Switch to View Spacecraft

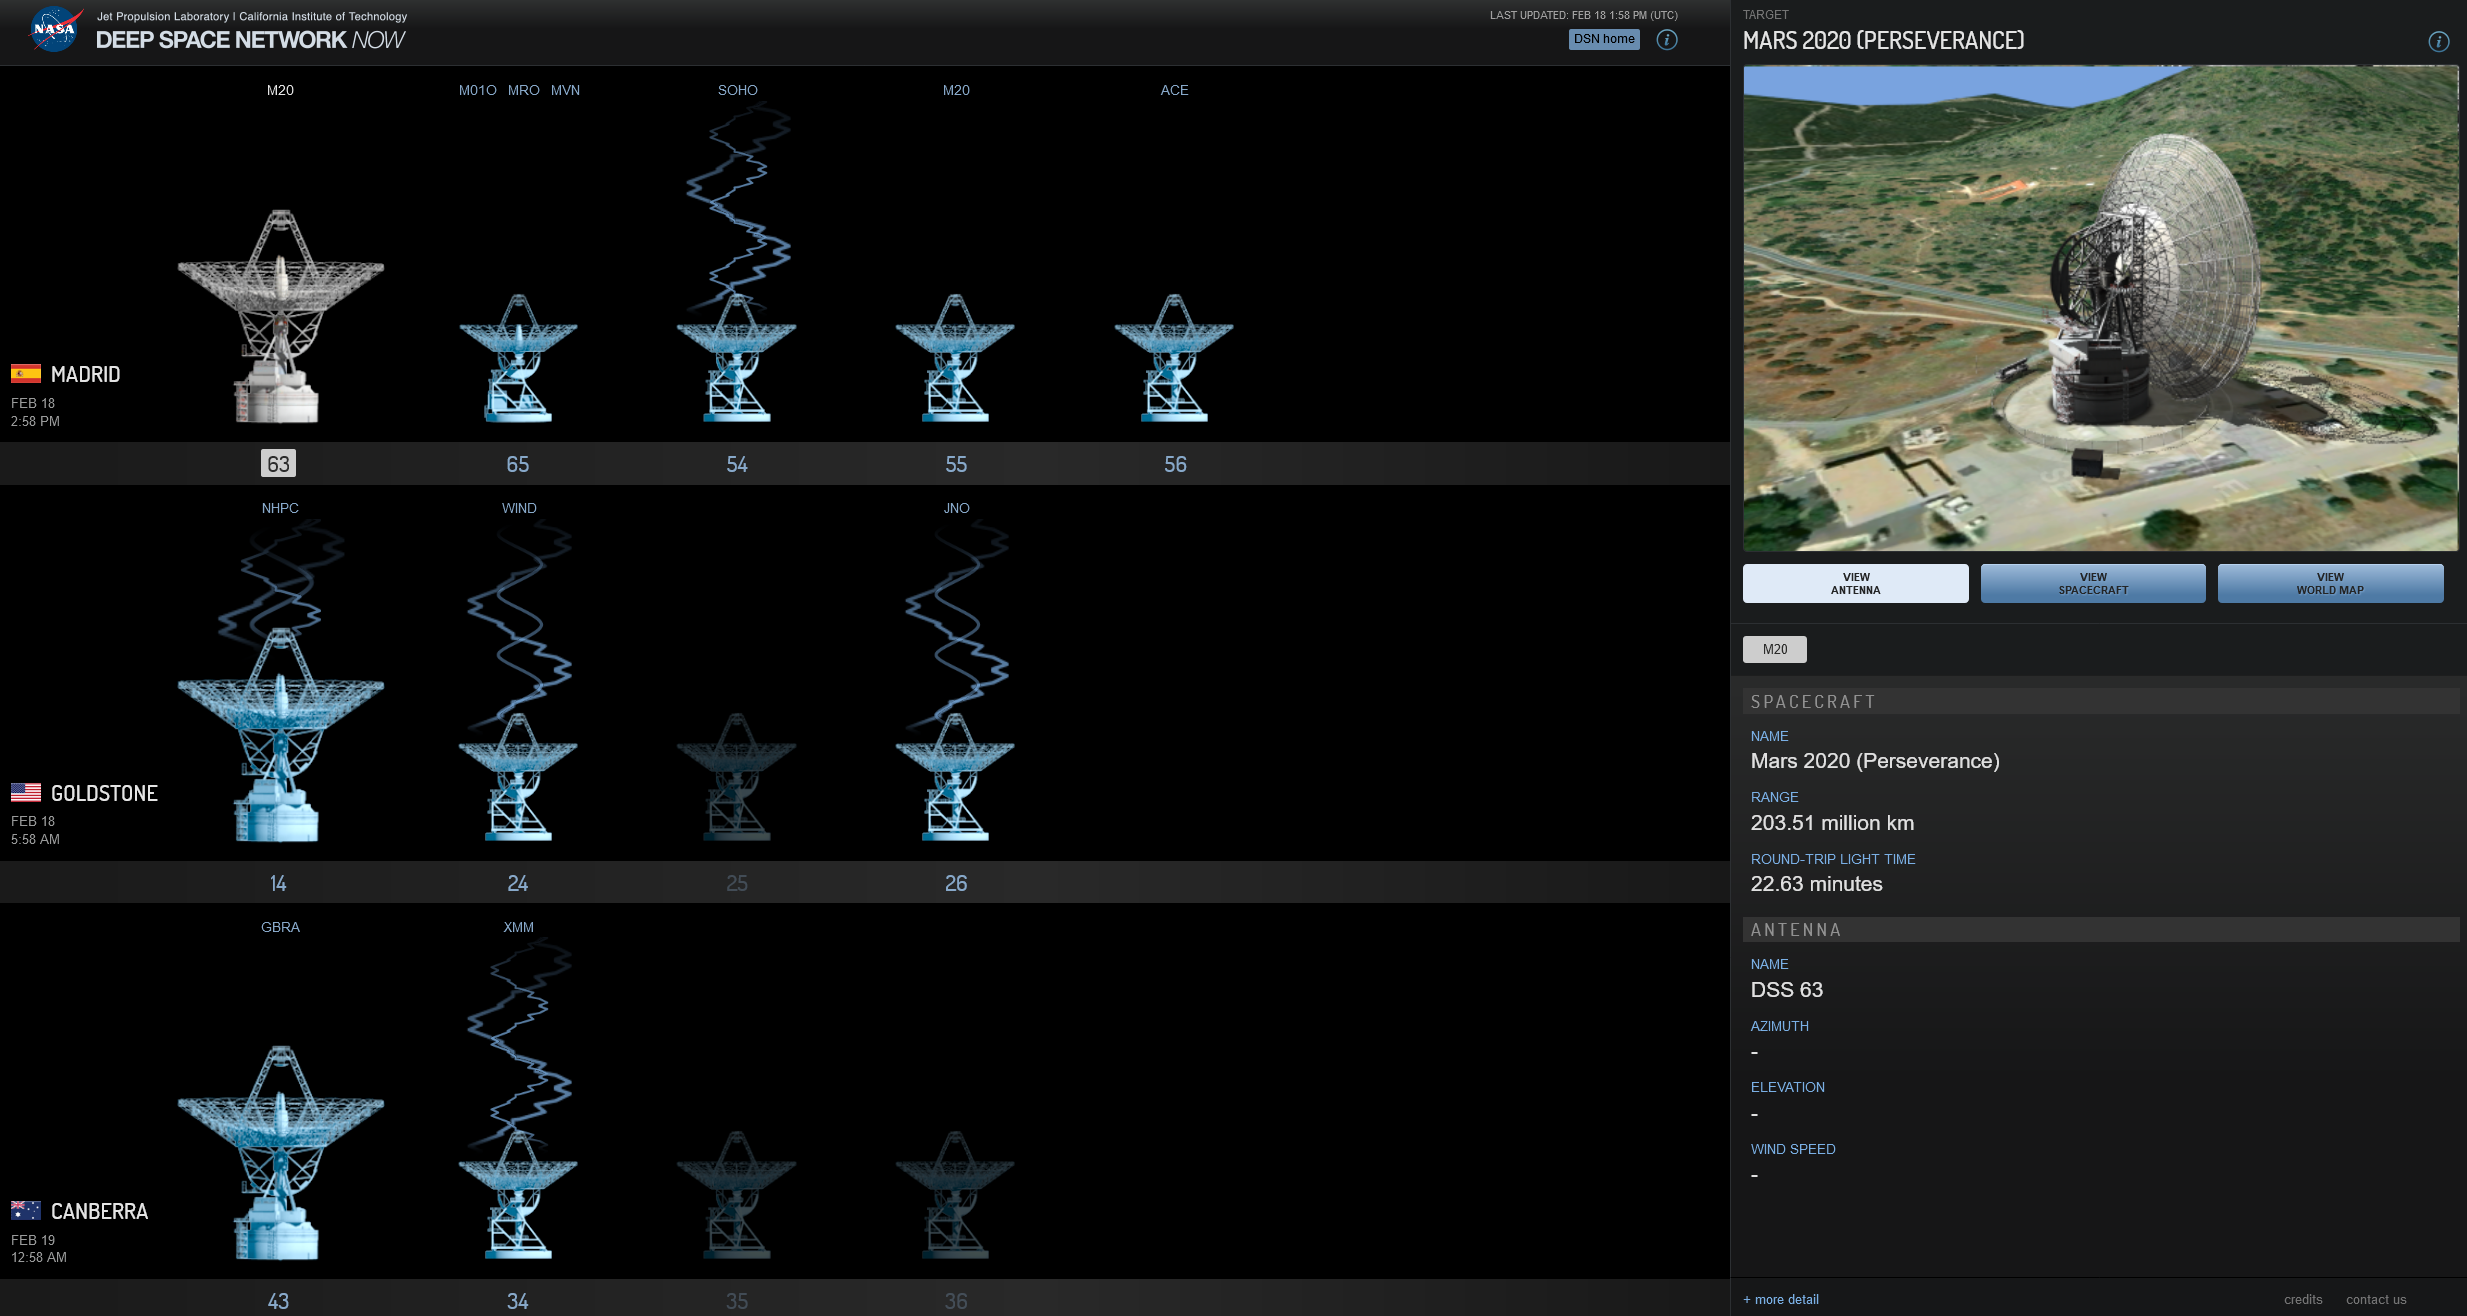2093,583
